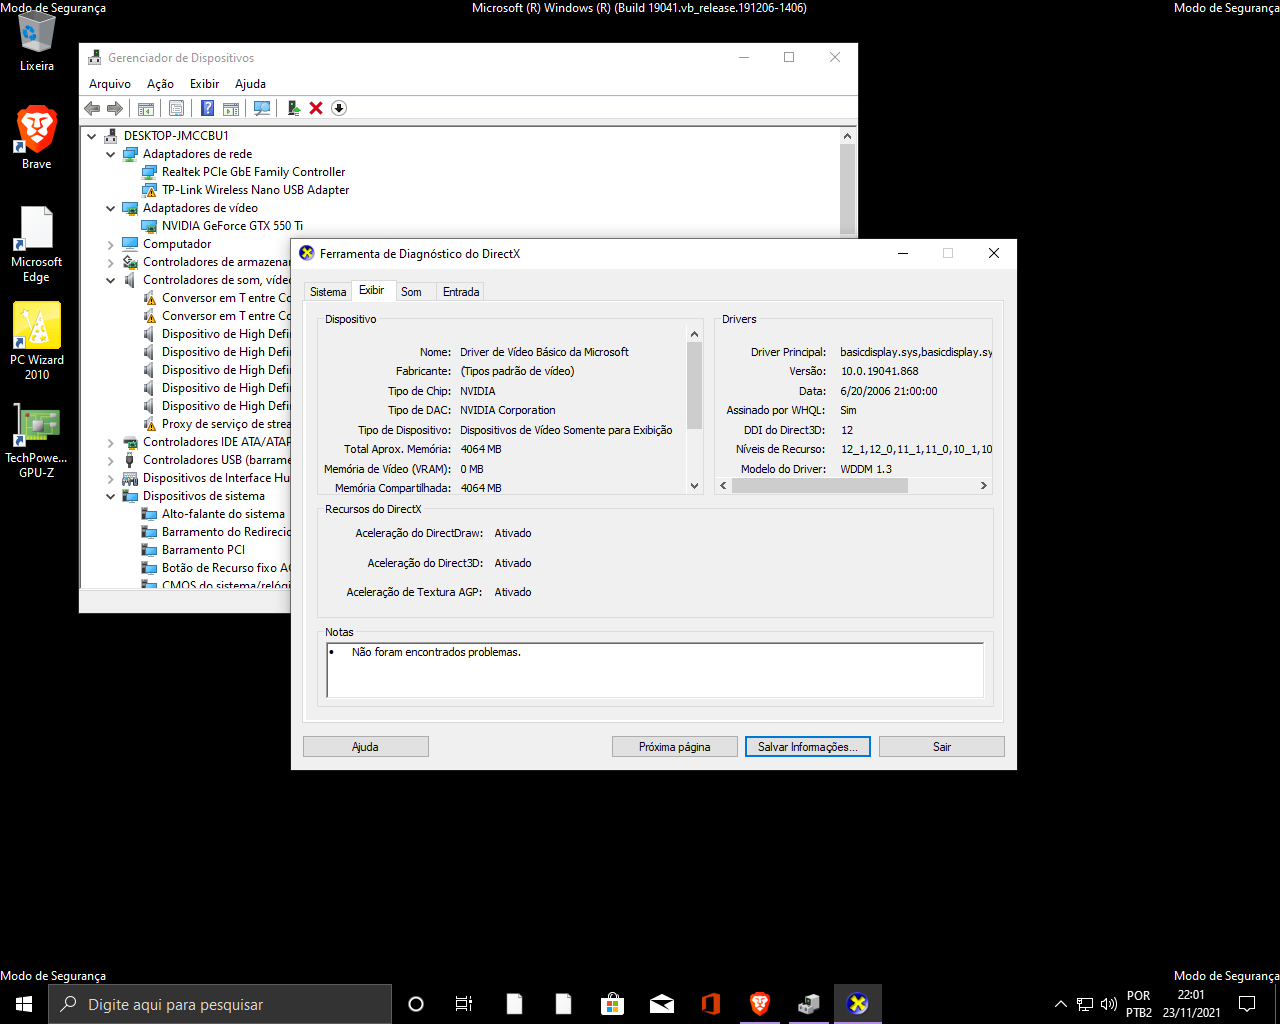The height and width of the screenshot is (1024, 1280).
Task: Expand Controladores USB node
Action: coord(110,460)
